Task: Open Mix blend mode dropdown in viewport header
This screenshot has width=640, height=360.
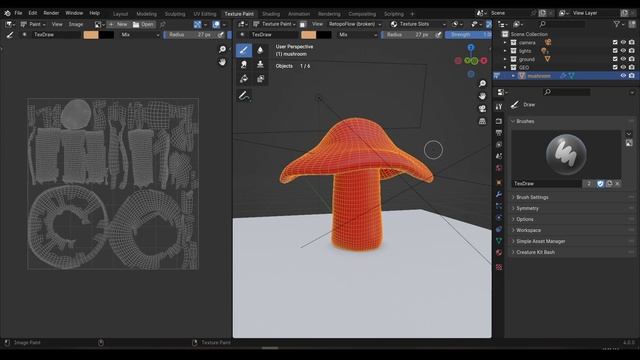Action: pos(358,35)
